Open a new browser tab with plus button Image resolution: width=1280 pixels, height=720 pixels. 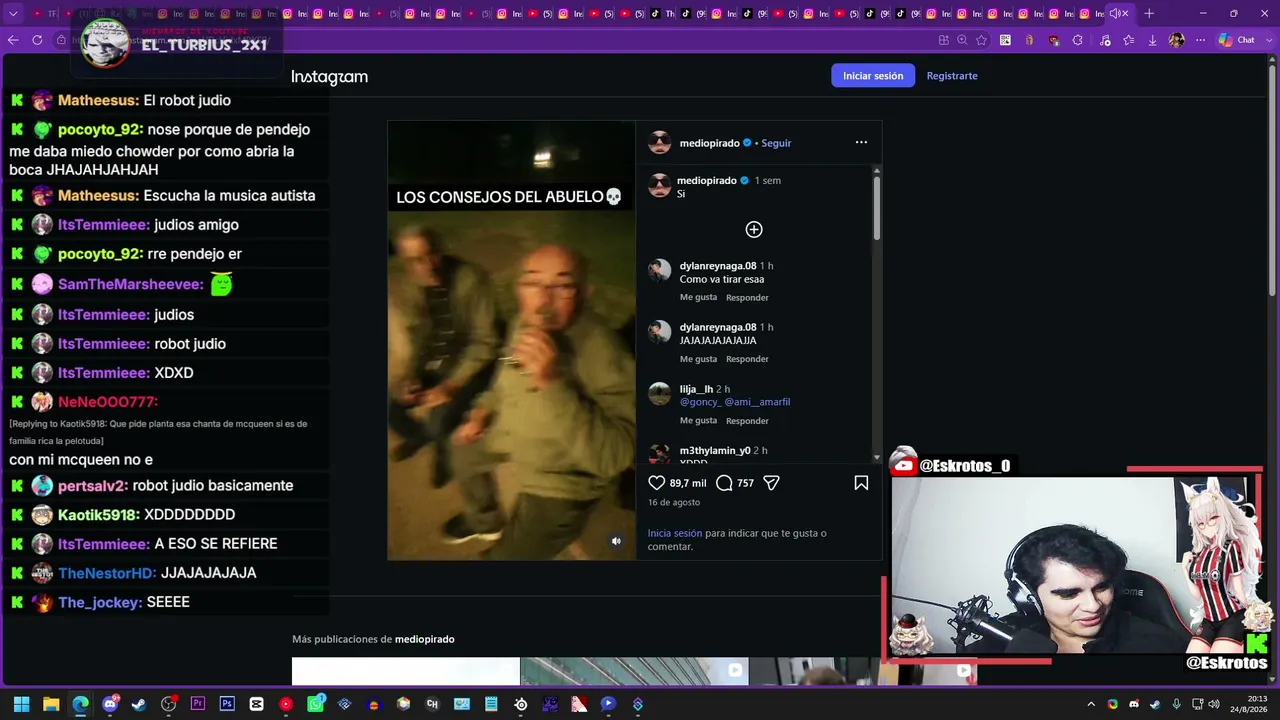1149,14
